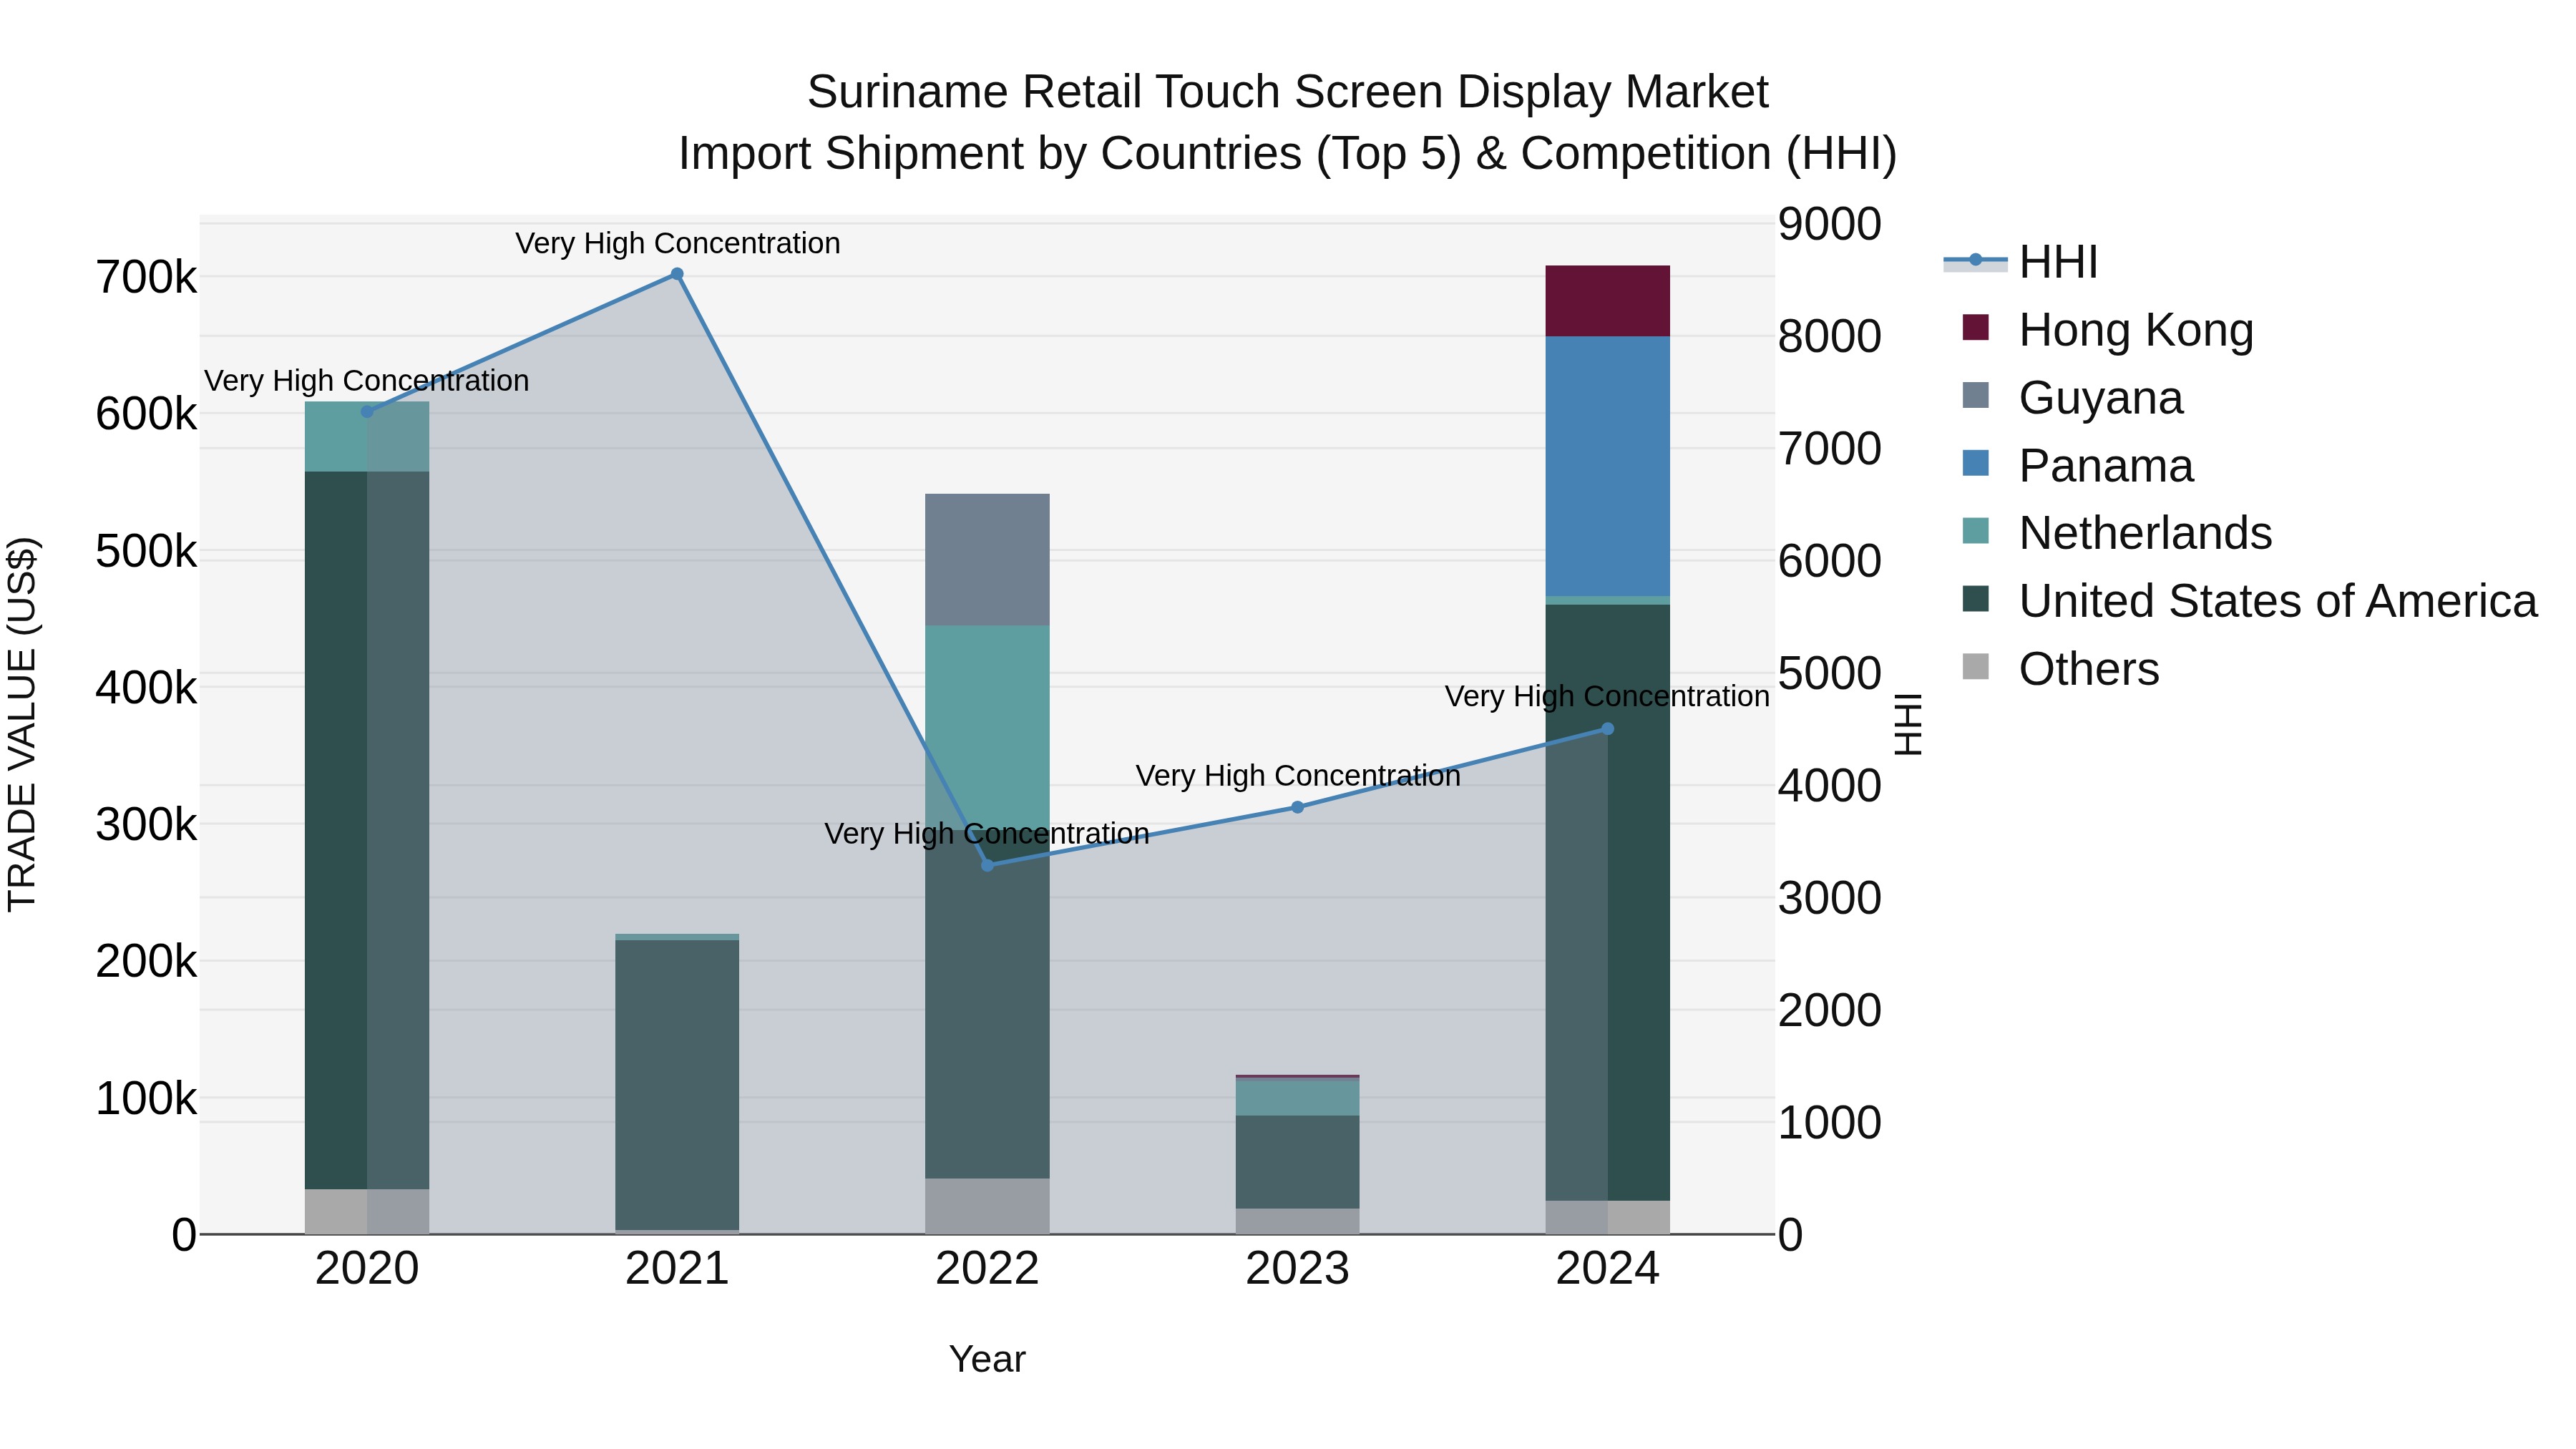Click the Guyana slate legend swatch
Image resolution: width=2576 pixels, height=1449 pixels.
tap(1976, 395)
